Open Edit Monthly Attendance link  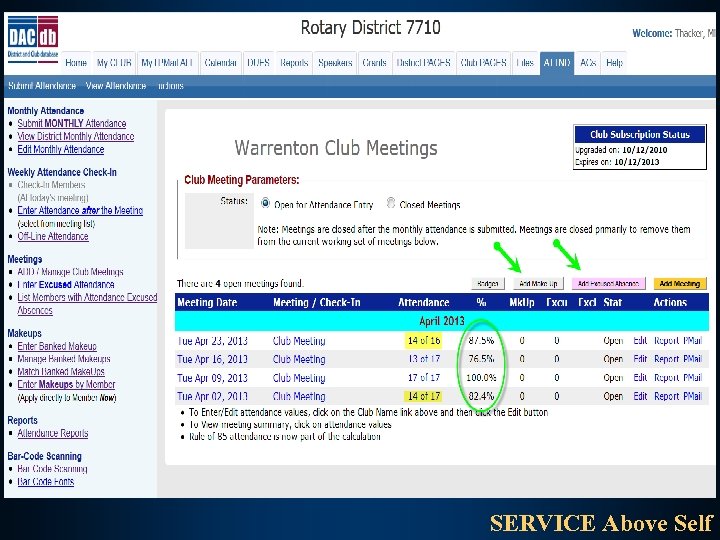(x=61, y=149)
